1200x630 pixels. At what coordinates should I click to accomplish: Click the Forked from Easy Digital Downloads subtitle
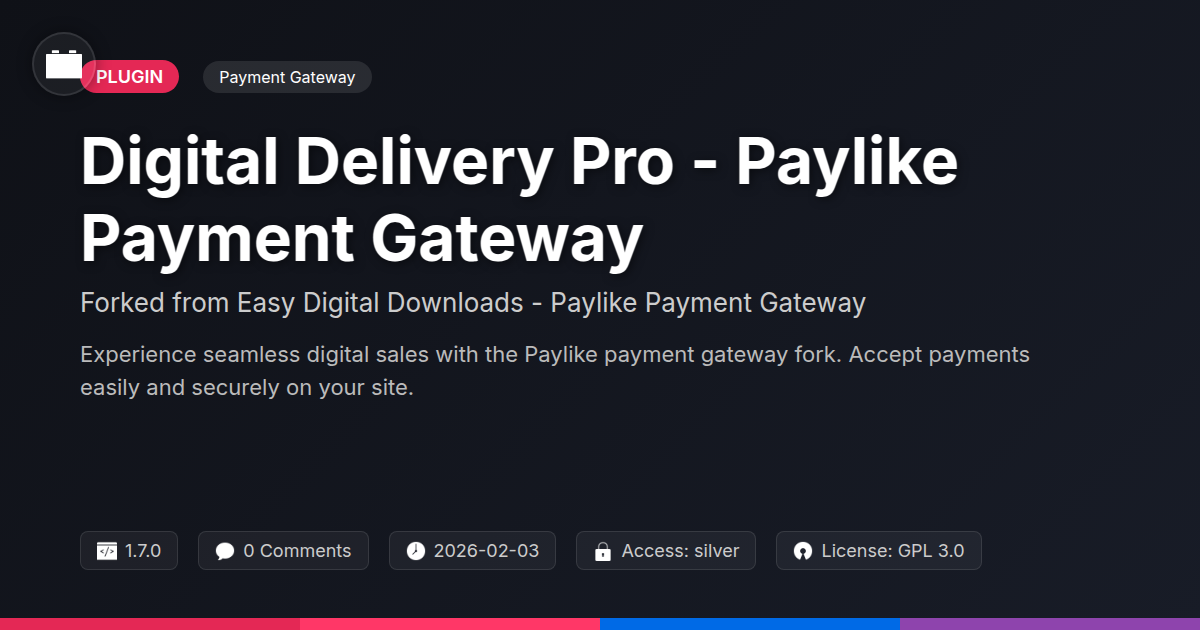(x=473, y=303)
